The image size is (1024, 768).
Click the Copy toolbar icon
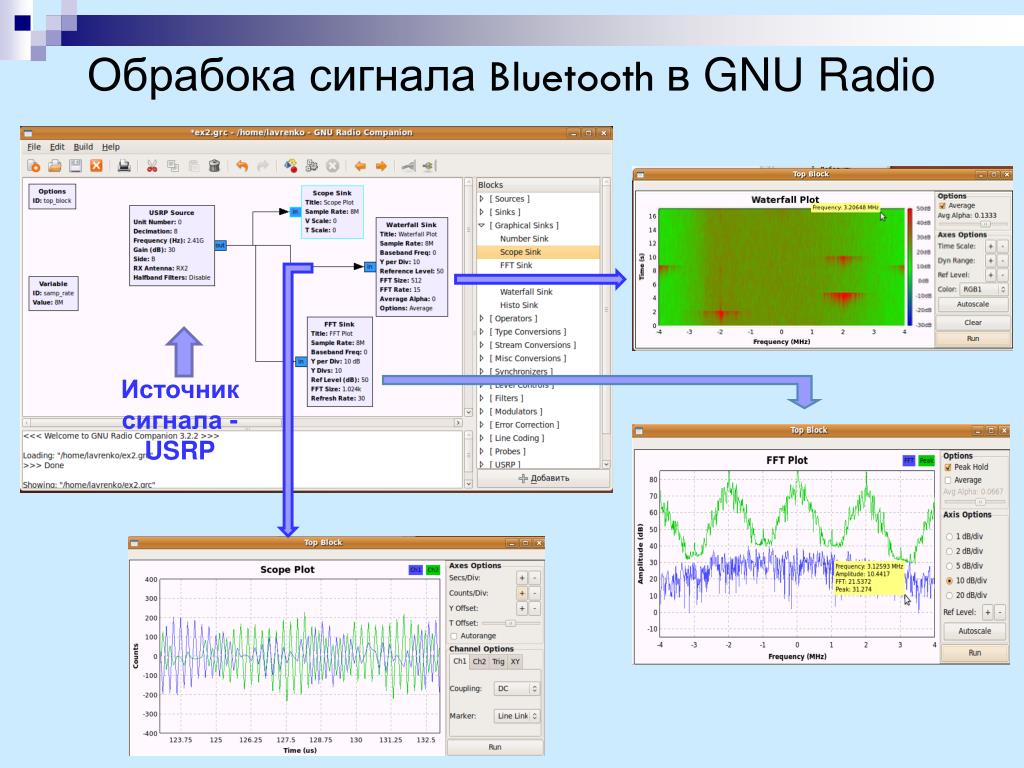pos(172,166)
